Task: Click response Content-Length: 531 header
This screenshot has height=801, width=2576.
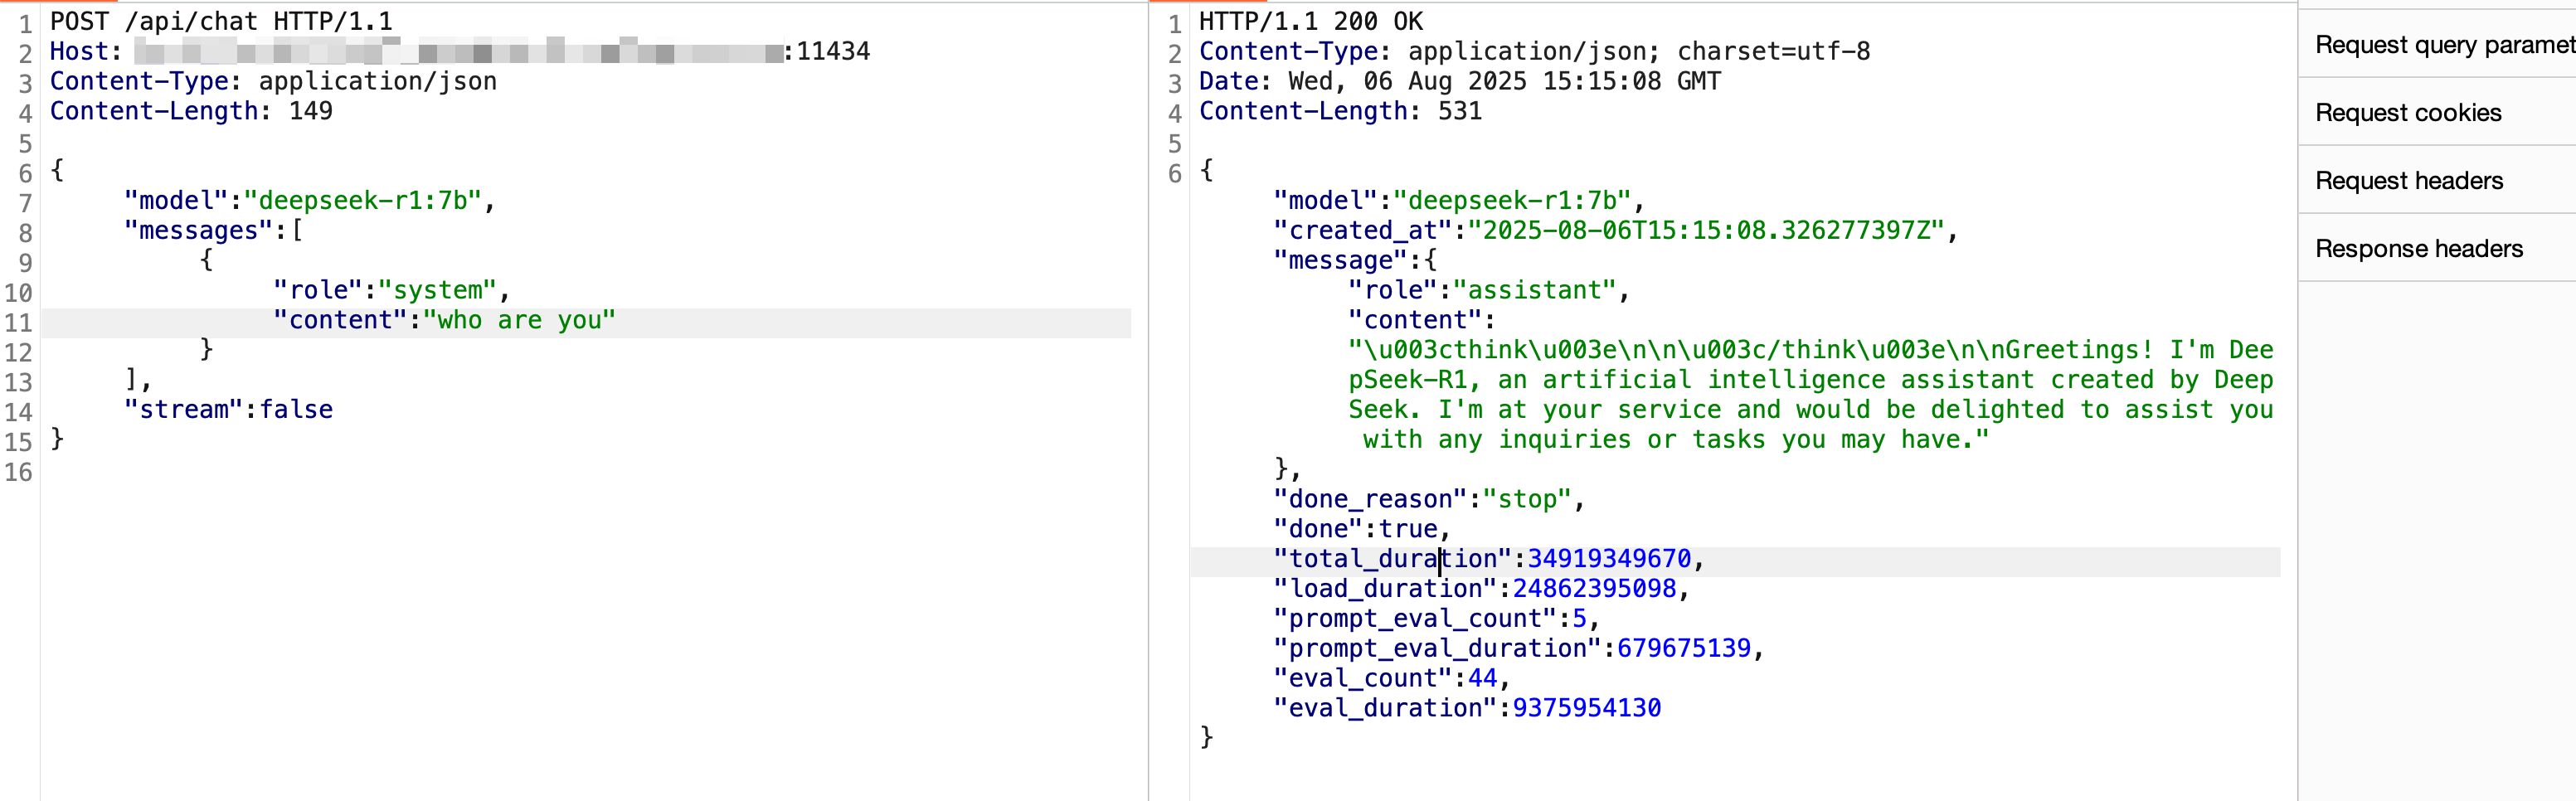Action: 1340,111
